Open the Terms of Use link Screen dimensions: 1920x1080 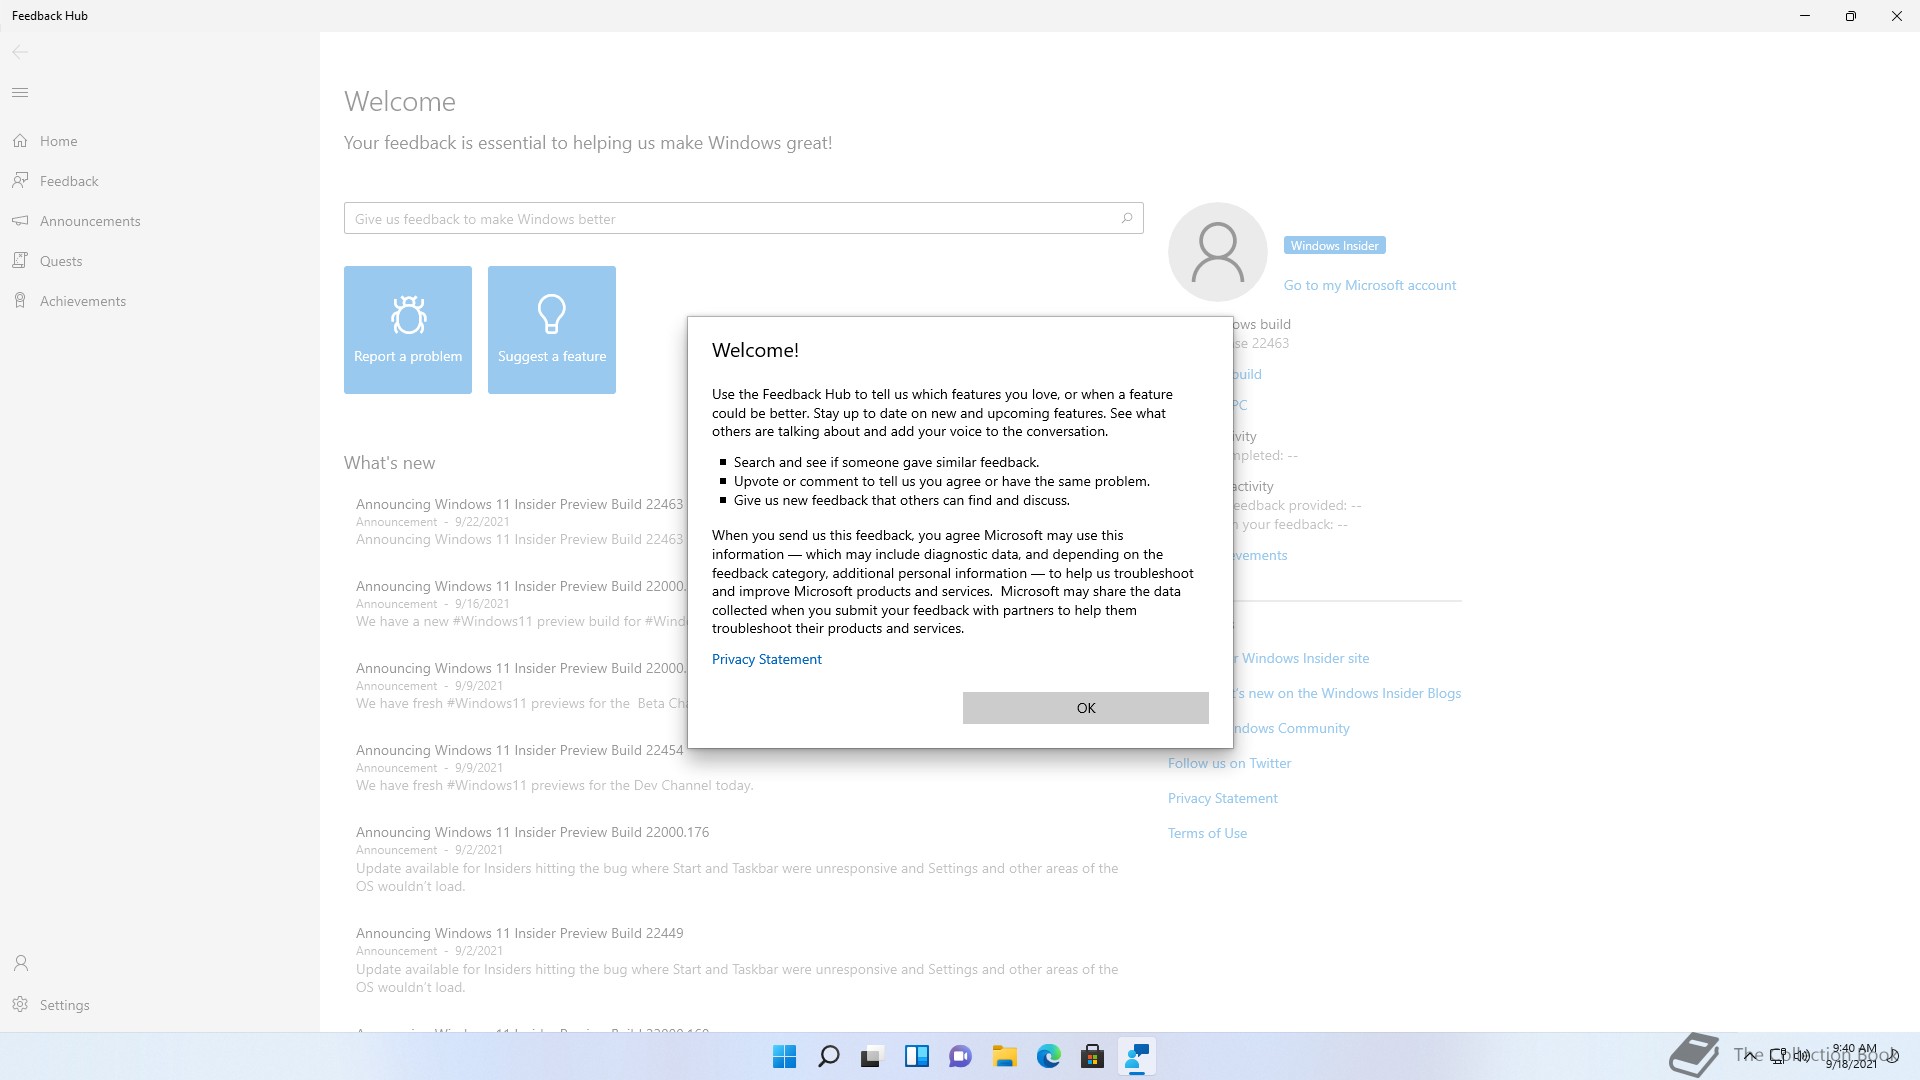click(x=1207, y=833)
